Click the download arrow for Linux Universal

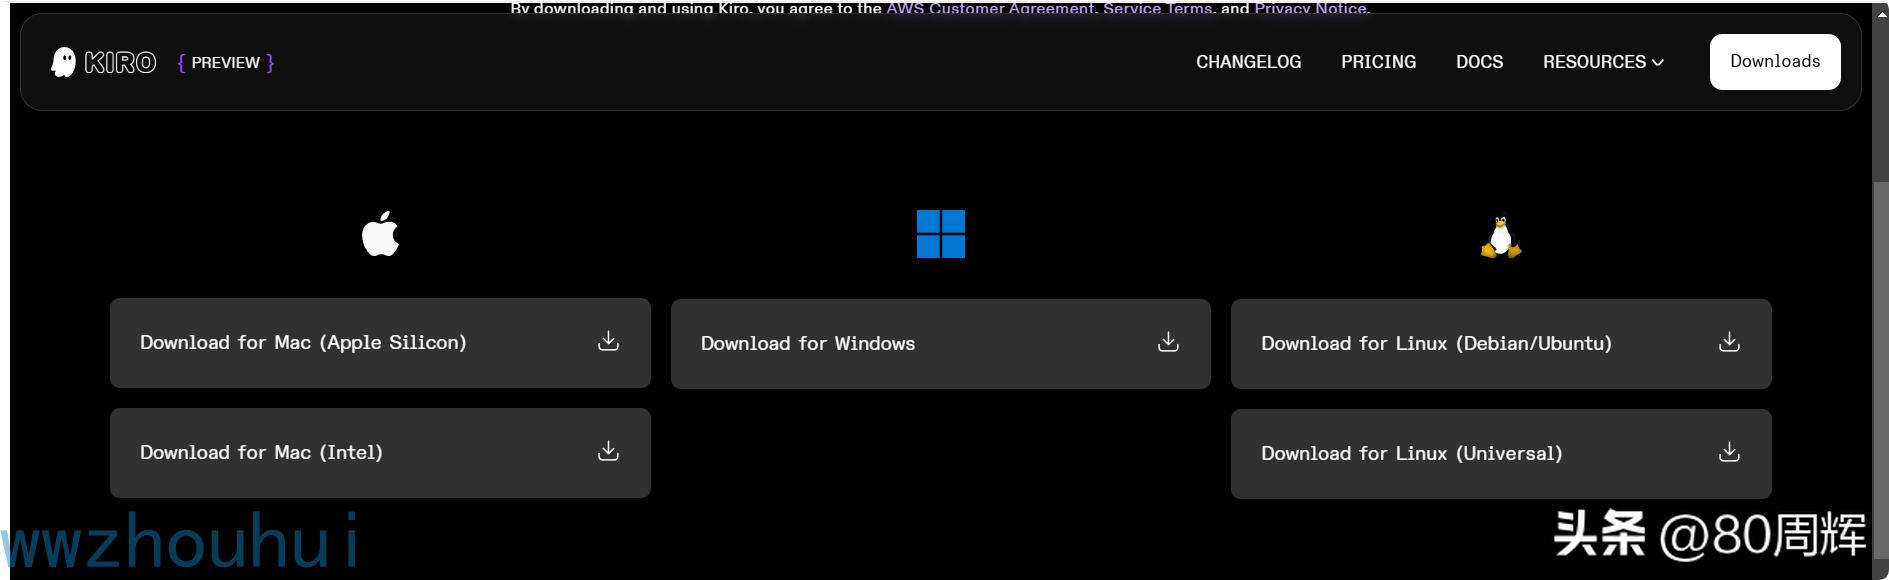pos(1729,452)
